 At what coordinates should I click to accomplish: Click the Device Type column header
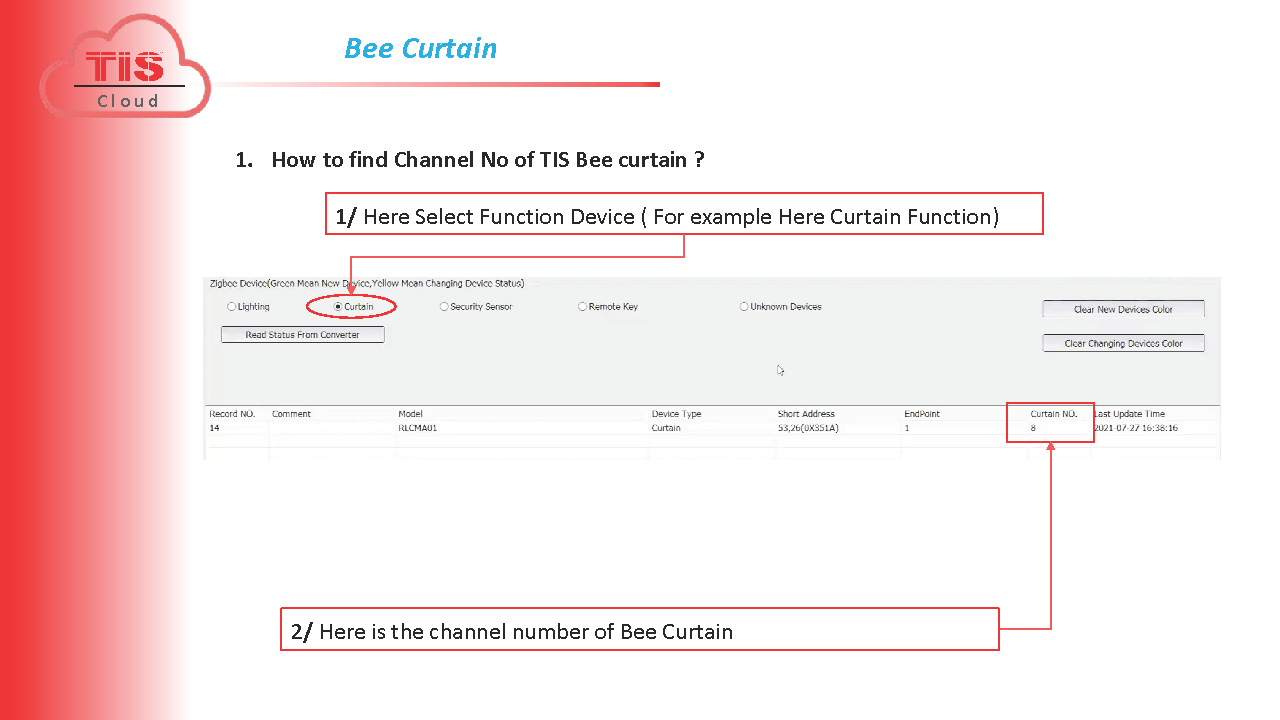pos(676,414)
